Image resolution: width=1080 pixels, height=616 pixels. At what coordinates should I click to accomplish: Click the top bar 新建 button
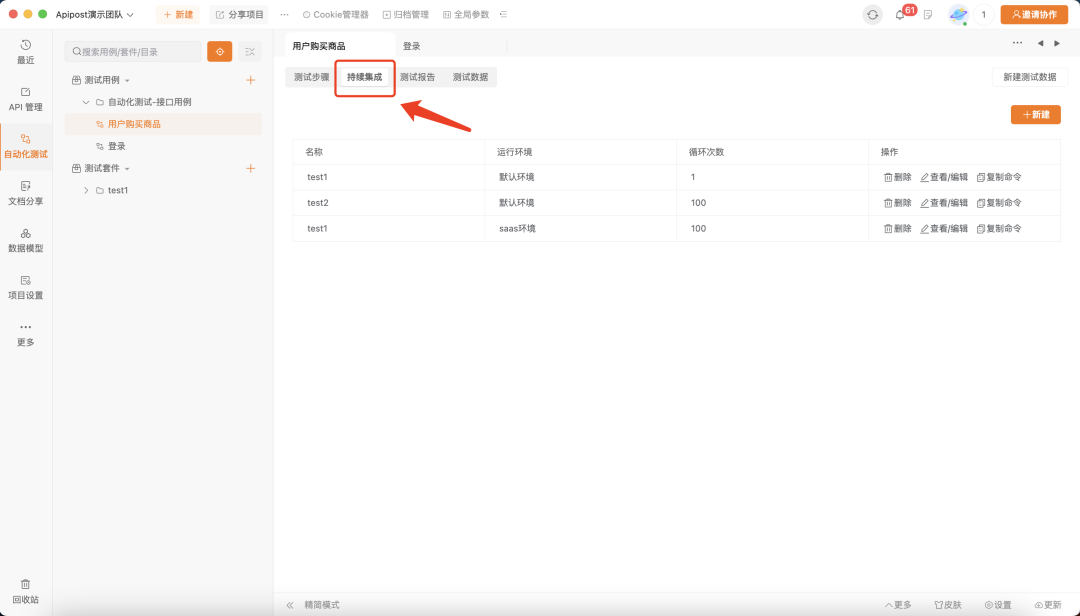pos(178,14)
